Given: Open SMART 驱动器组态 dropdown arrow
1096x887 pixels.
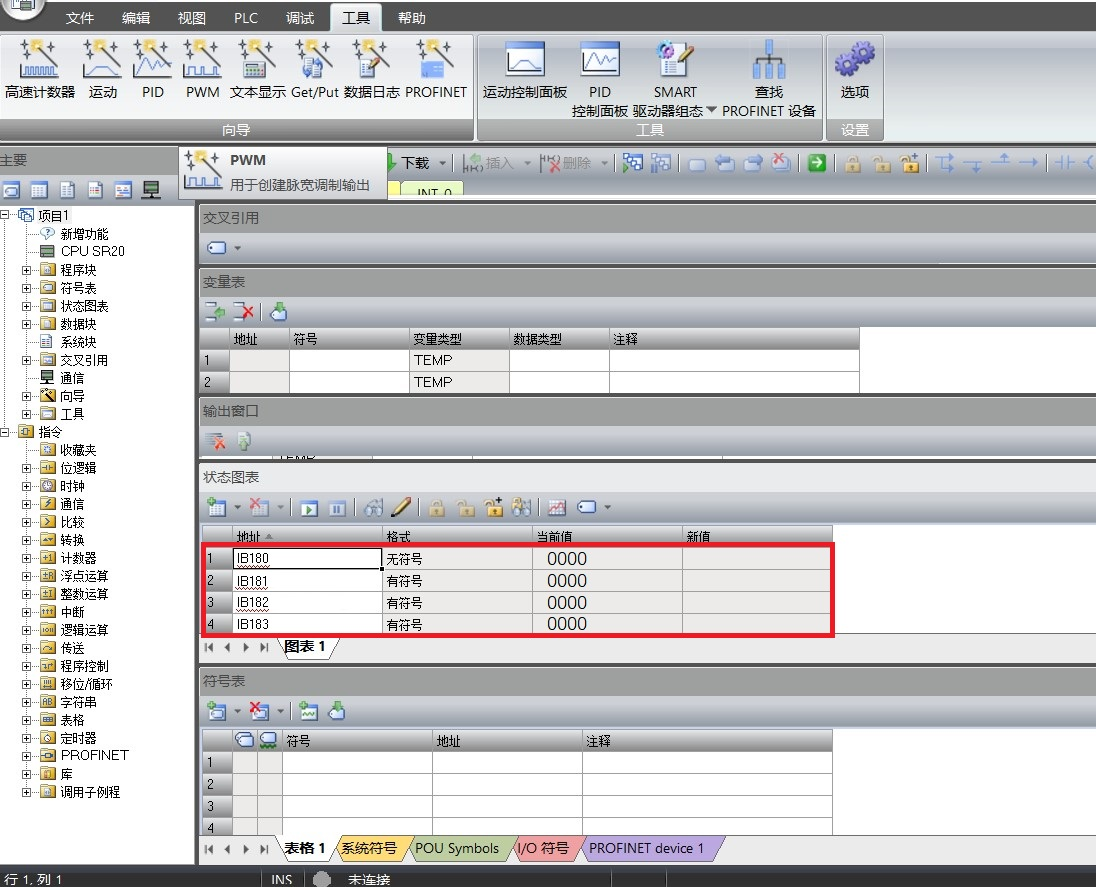Looking at the screenshot, I should [712, 110].
